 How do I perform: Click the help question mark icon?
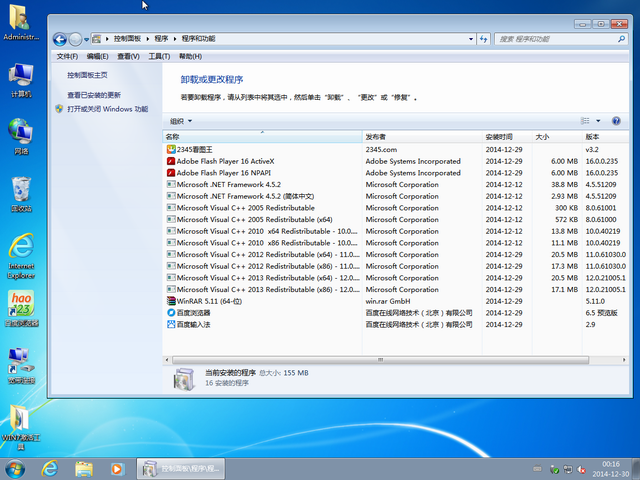[616, 121]
